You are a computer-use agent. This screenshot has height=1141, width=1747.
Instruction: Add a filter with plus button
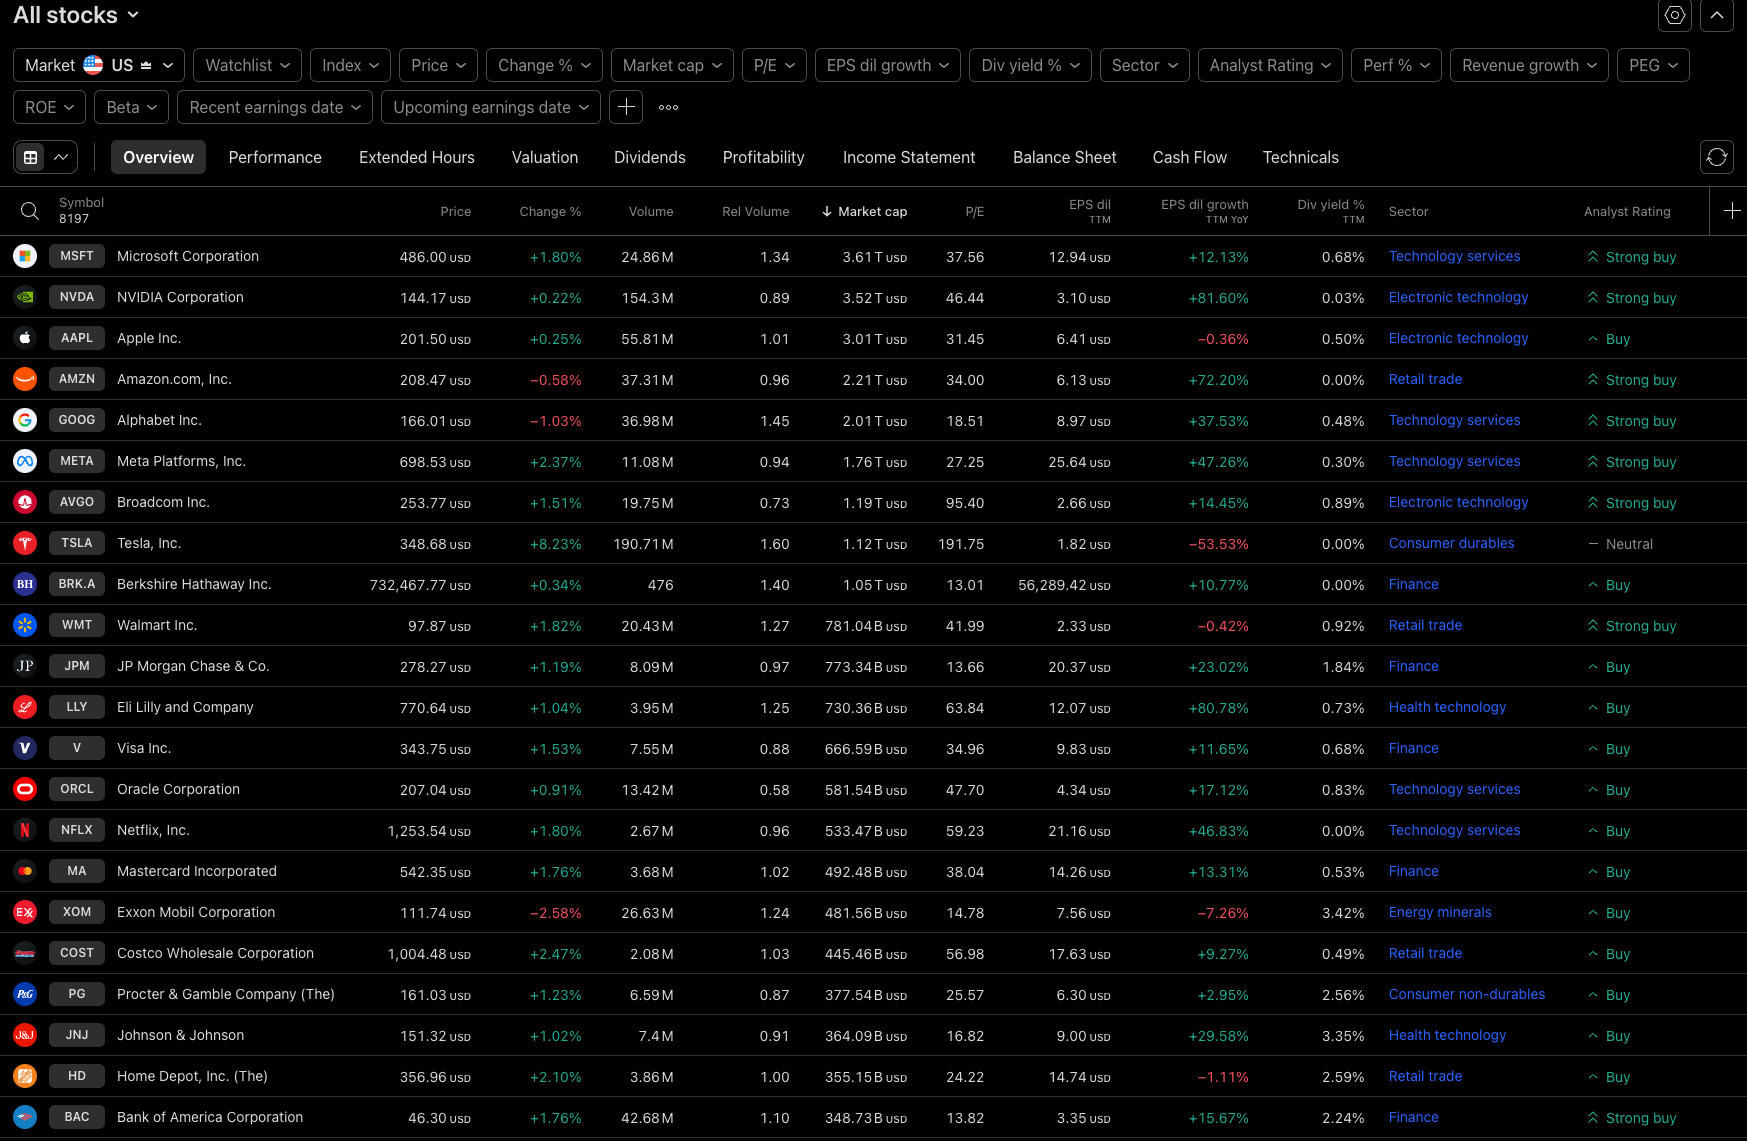tap(626, 107)
